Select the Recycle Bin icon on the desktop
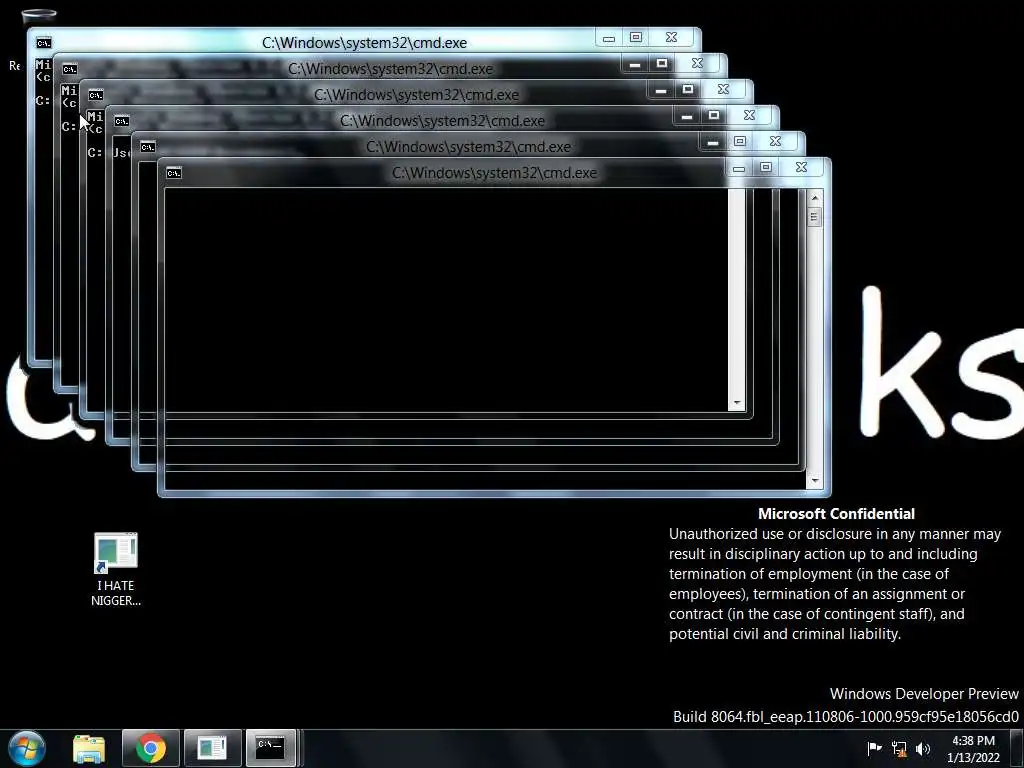 pos(39,16)
